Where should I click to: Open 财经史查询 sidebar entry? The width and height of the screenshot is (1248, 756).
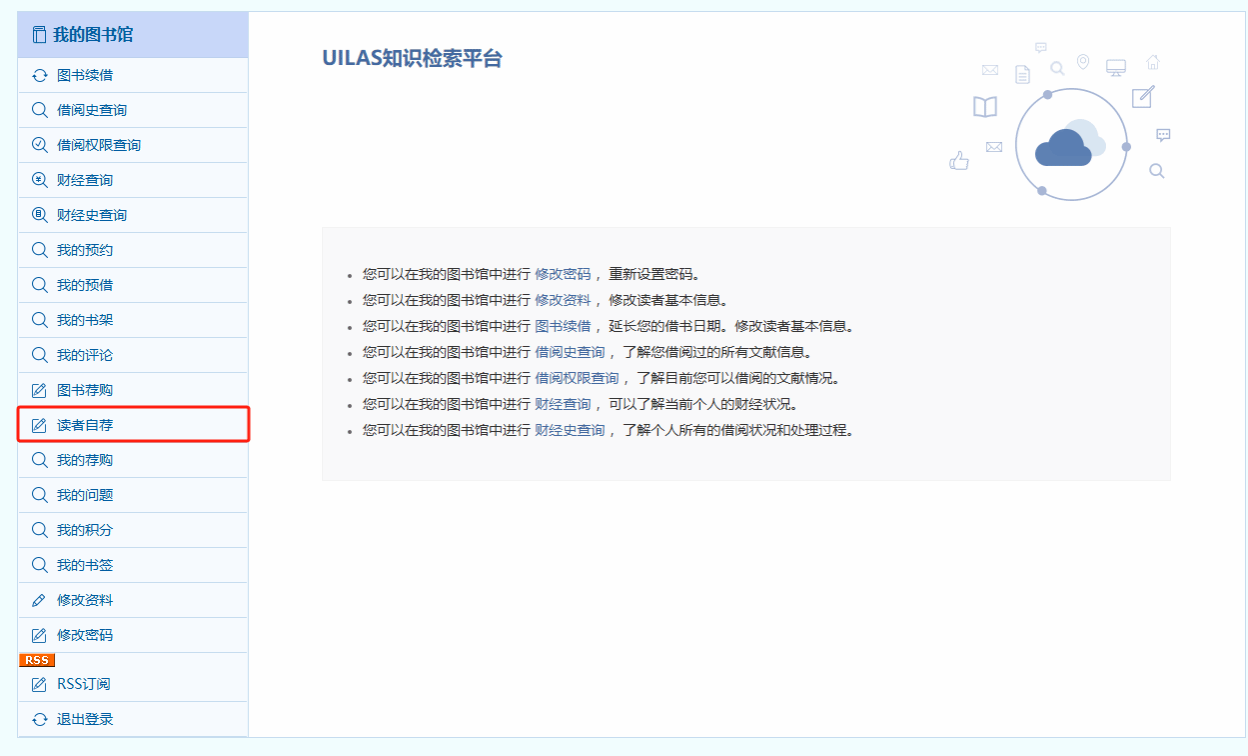(x=133, y=215)
